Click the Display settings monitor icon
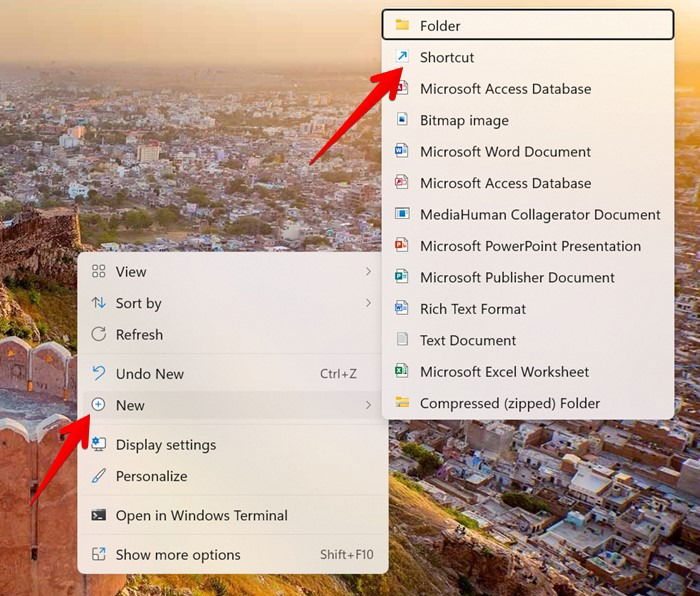This screenshot has height=596, width=700. (x=99, y=444)
